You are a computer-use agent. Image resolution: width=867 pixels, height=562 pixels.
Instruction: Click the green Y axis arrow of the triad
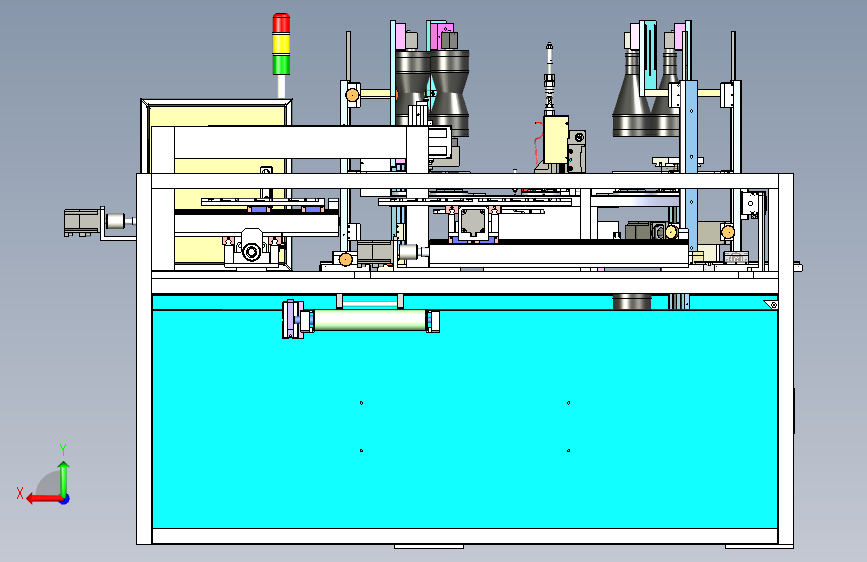tap(64, 478)
